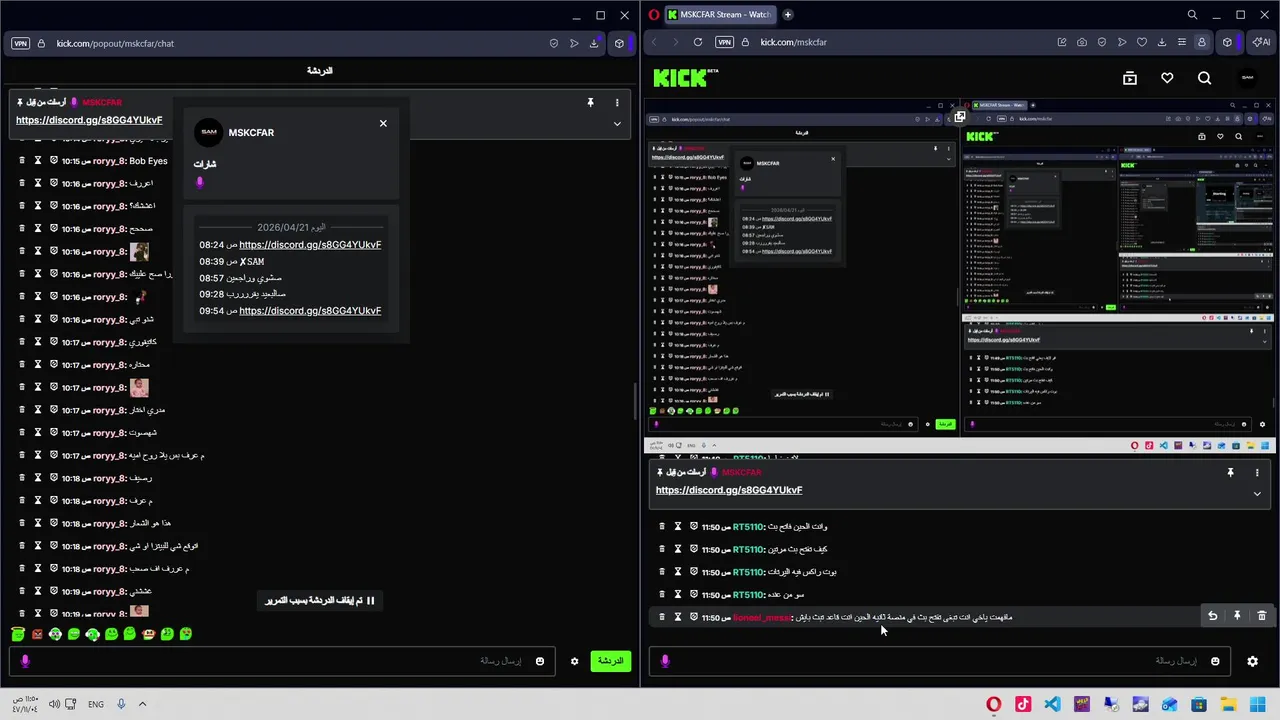This screenshot has height=720, width=1280.
Task: Click popout window VPN badge
Action: tap(20, 43)
